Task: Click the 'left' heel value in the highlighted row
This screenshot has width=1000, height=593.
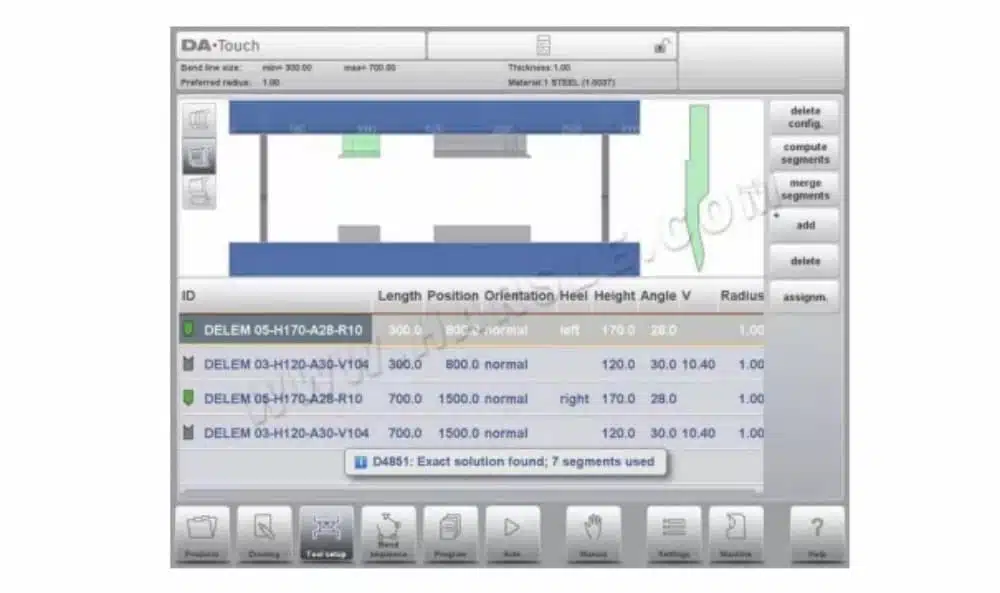Action: coord(570,330)
